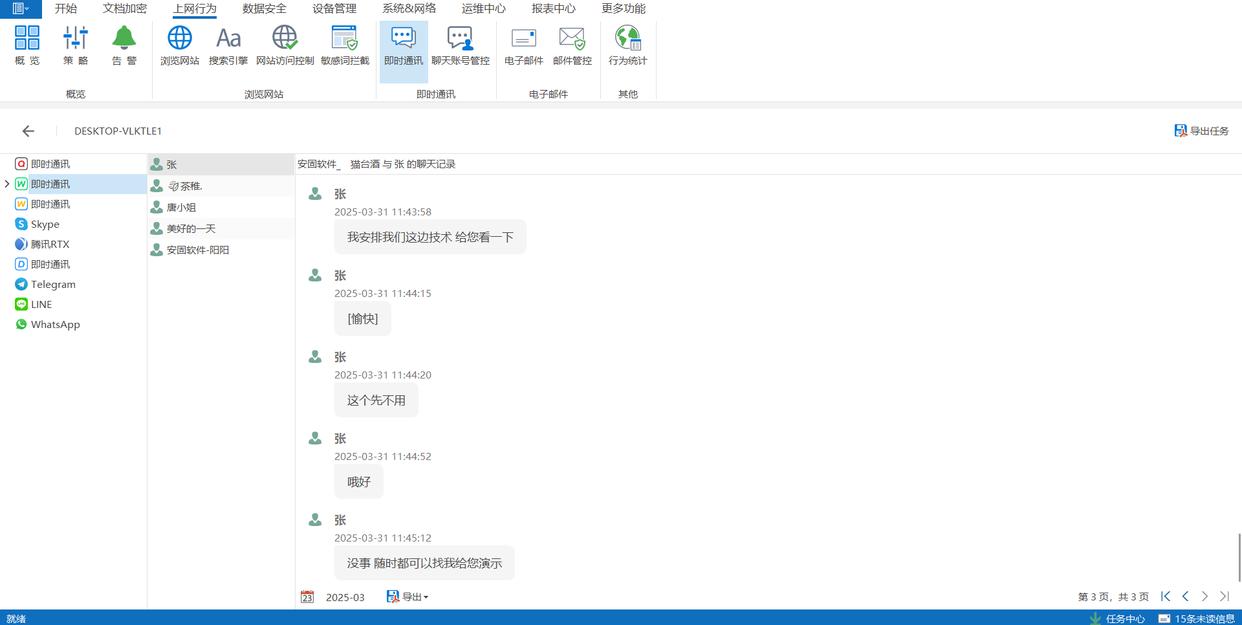Open 行为统计 statistics icon
Viewport: 1242px width, 625px height.
pyautogui.click(x=627, y=46)
